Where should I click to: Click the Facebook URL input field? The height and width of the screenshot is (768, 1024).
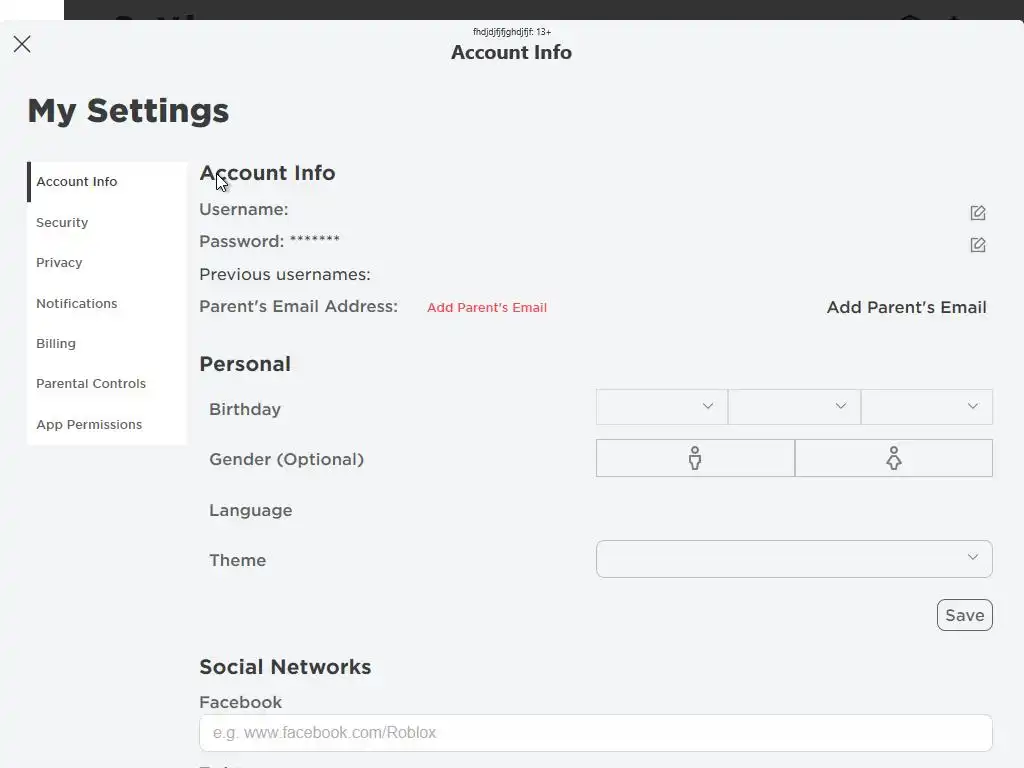pos(595,733)
